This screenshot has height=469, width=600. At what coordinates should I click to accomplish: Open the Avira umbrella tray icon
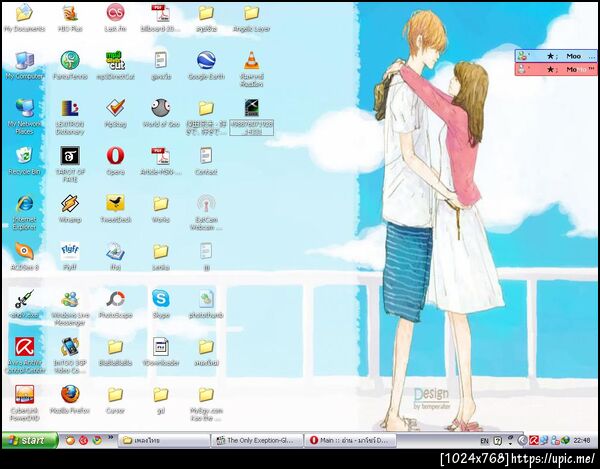[x=533, y=441]
